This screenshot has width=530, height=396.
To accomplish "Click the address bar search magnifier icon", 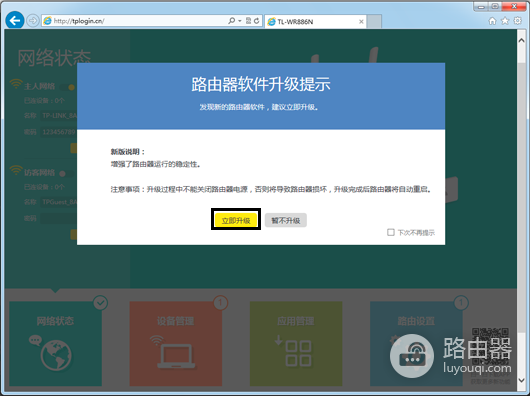I will [x=232, y=21].
